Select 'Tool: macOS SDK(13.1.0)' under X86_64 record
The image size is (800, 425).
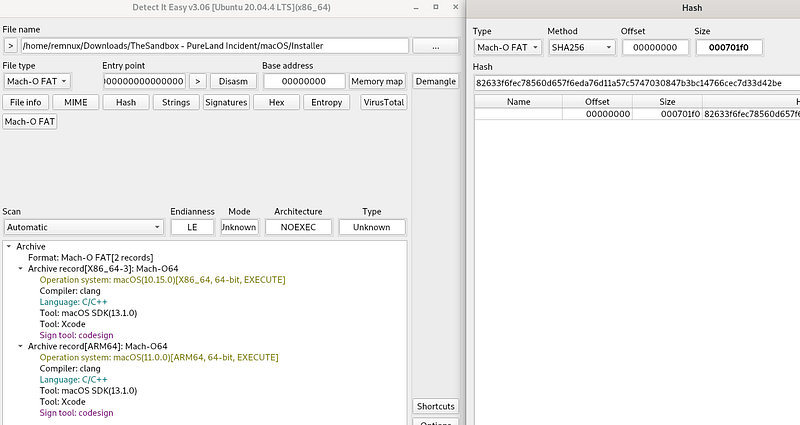pos(88,313)
